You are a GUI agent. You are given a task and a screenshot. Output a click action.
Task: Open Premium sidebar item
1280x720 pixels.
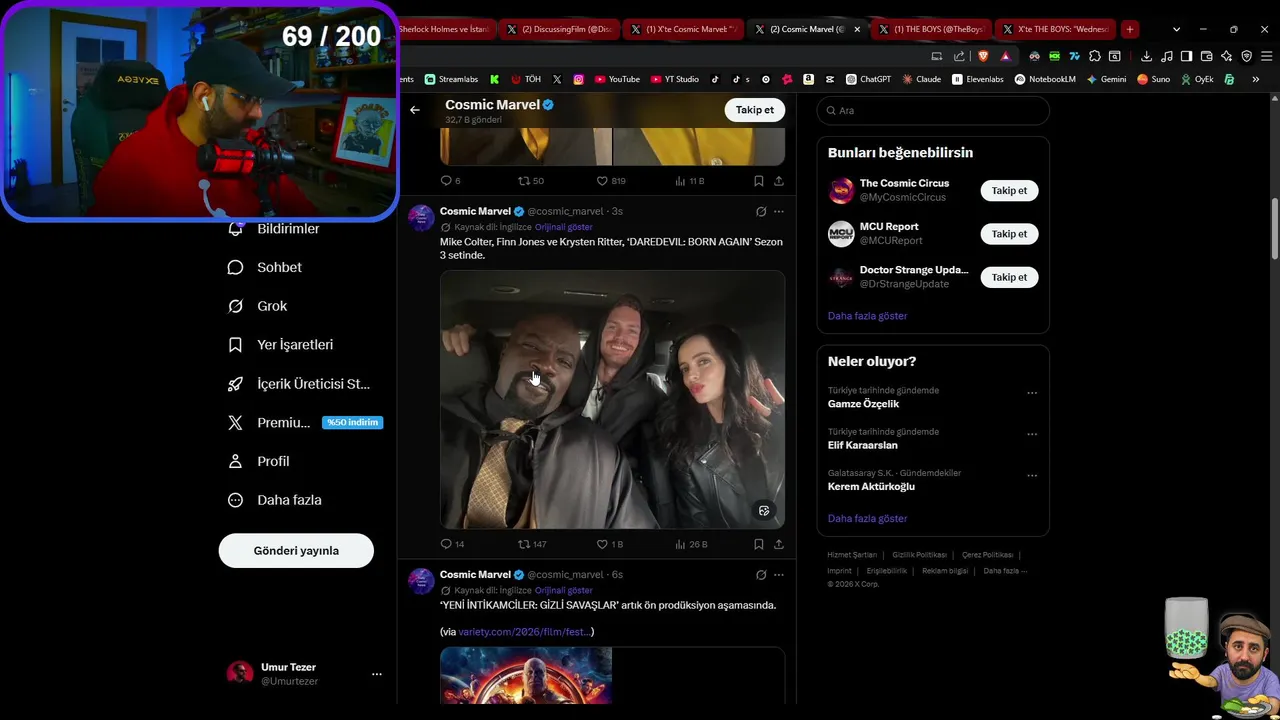click(x=270, y=423)
